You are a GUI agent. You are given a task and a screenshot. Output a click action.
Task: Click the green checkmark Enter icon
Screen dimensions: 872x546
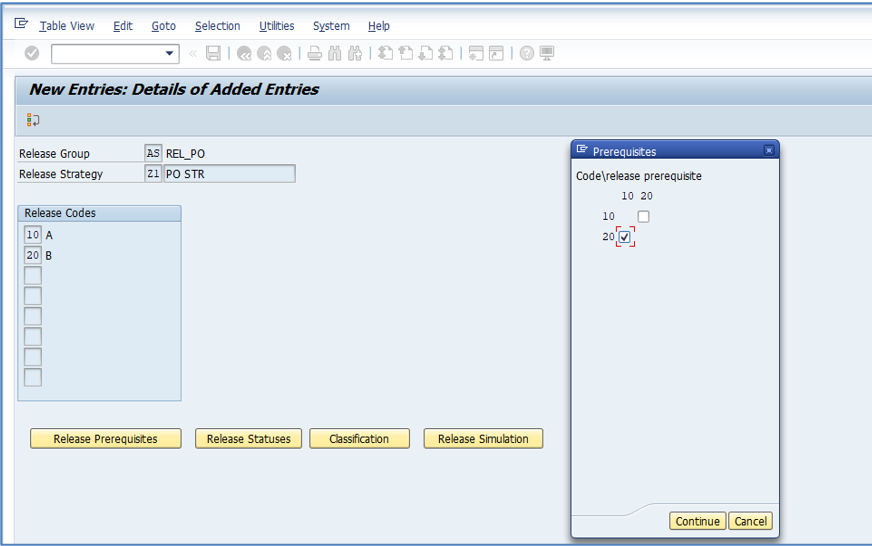pyautogui.click(x=32, y=53)
